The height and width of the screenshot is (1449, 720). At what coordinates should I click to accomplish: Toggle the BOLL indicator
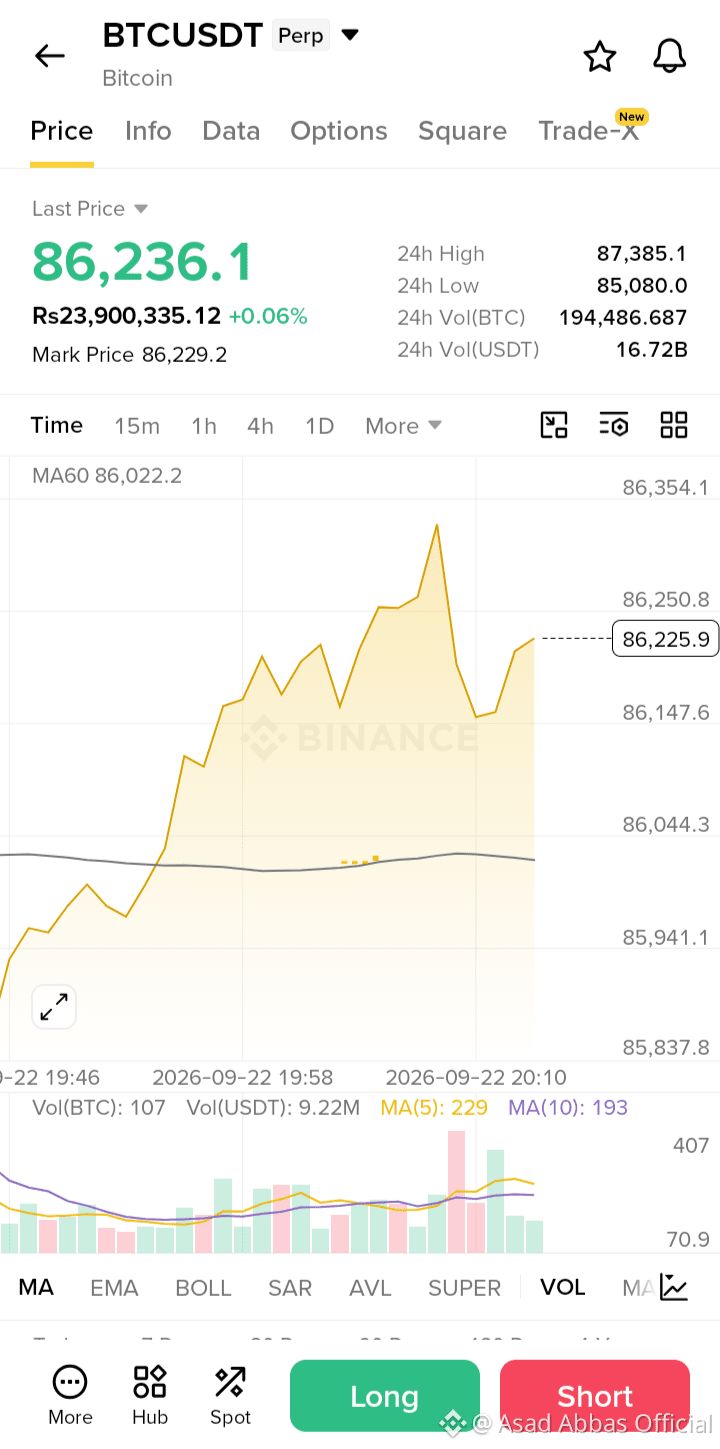pos(203,1288)
